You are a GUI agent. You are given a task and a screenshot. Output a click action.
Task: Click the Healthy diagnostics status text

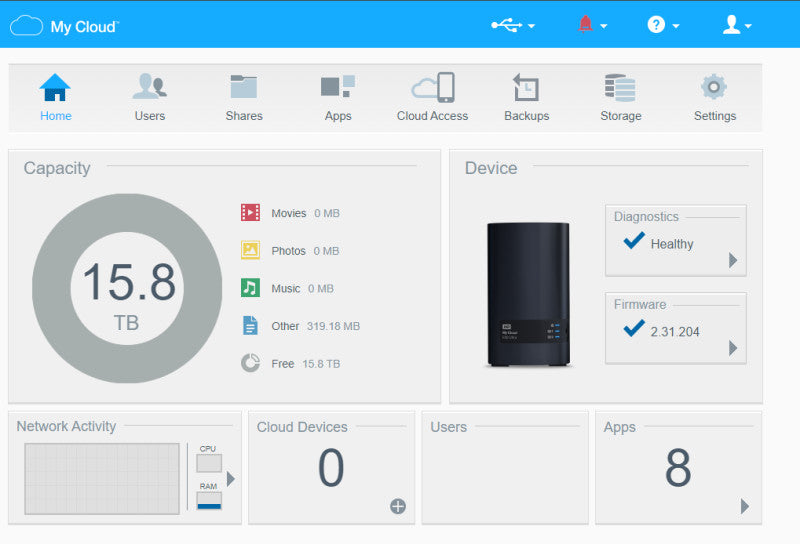[672, 244]
